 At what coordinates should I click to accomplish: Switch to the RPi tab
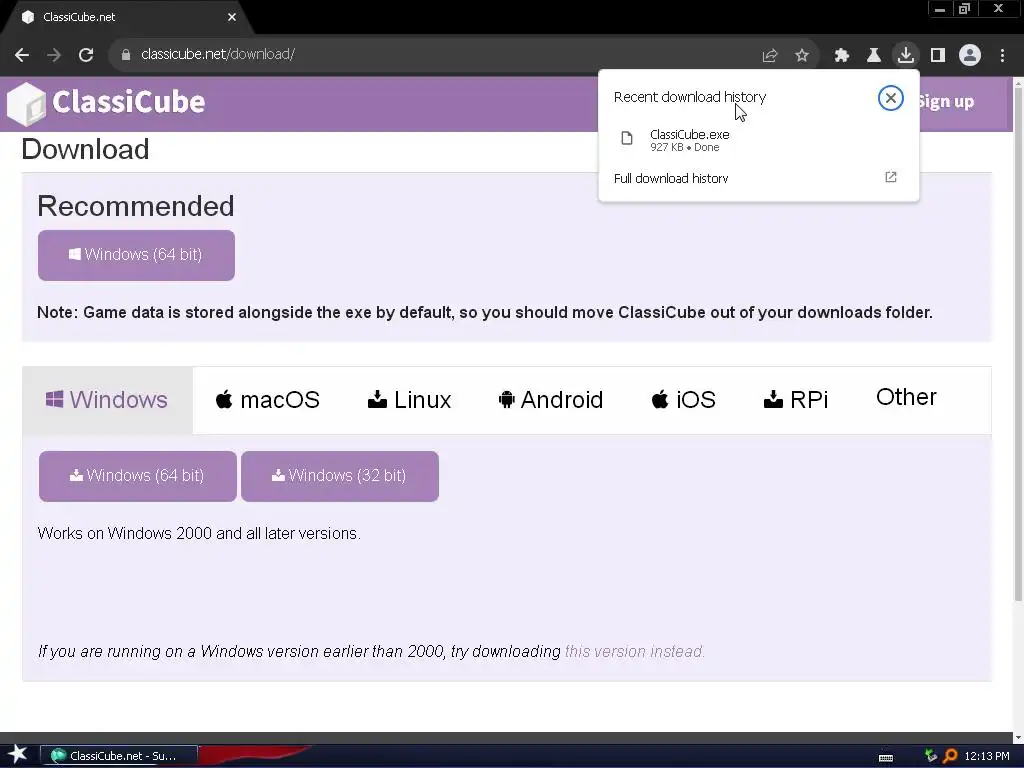(795, 400)
